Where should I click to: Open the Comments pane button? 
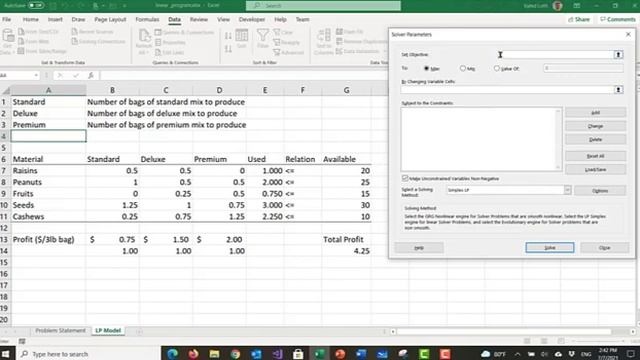(618, 19)
